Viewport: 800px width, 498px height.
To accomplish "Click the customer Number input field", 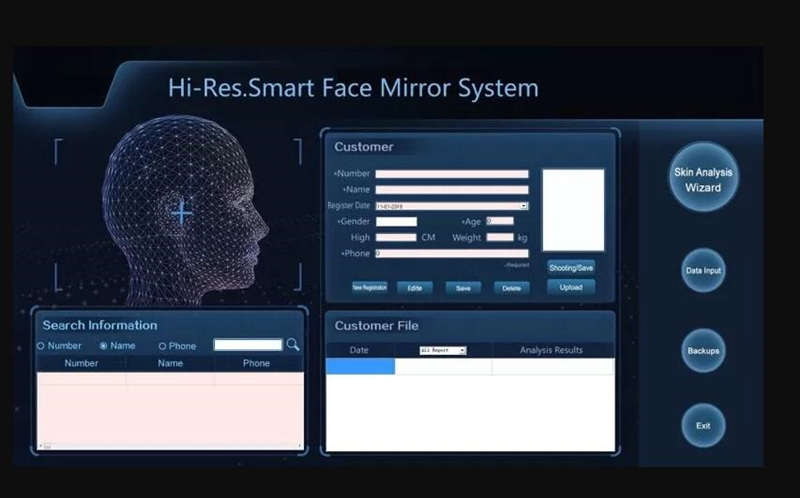I will [x=451, y=174].
